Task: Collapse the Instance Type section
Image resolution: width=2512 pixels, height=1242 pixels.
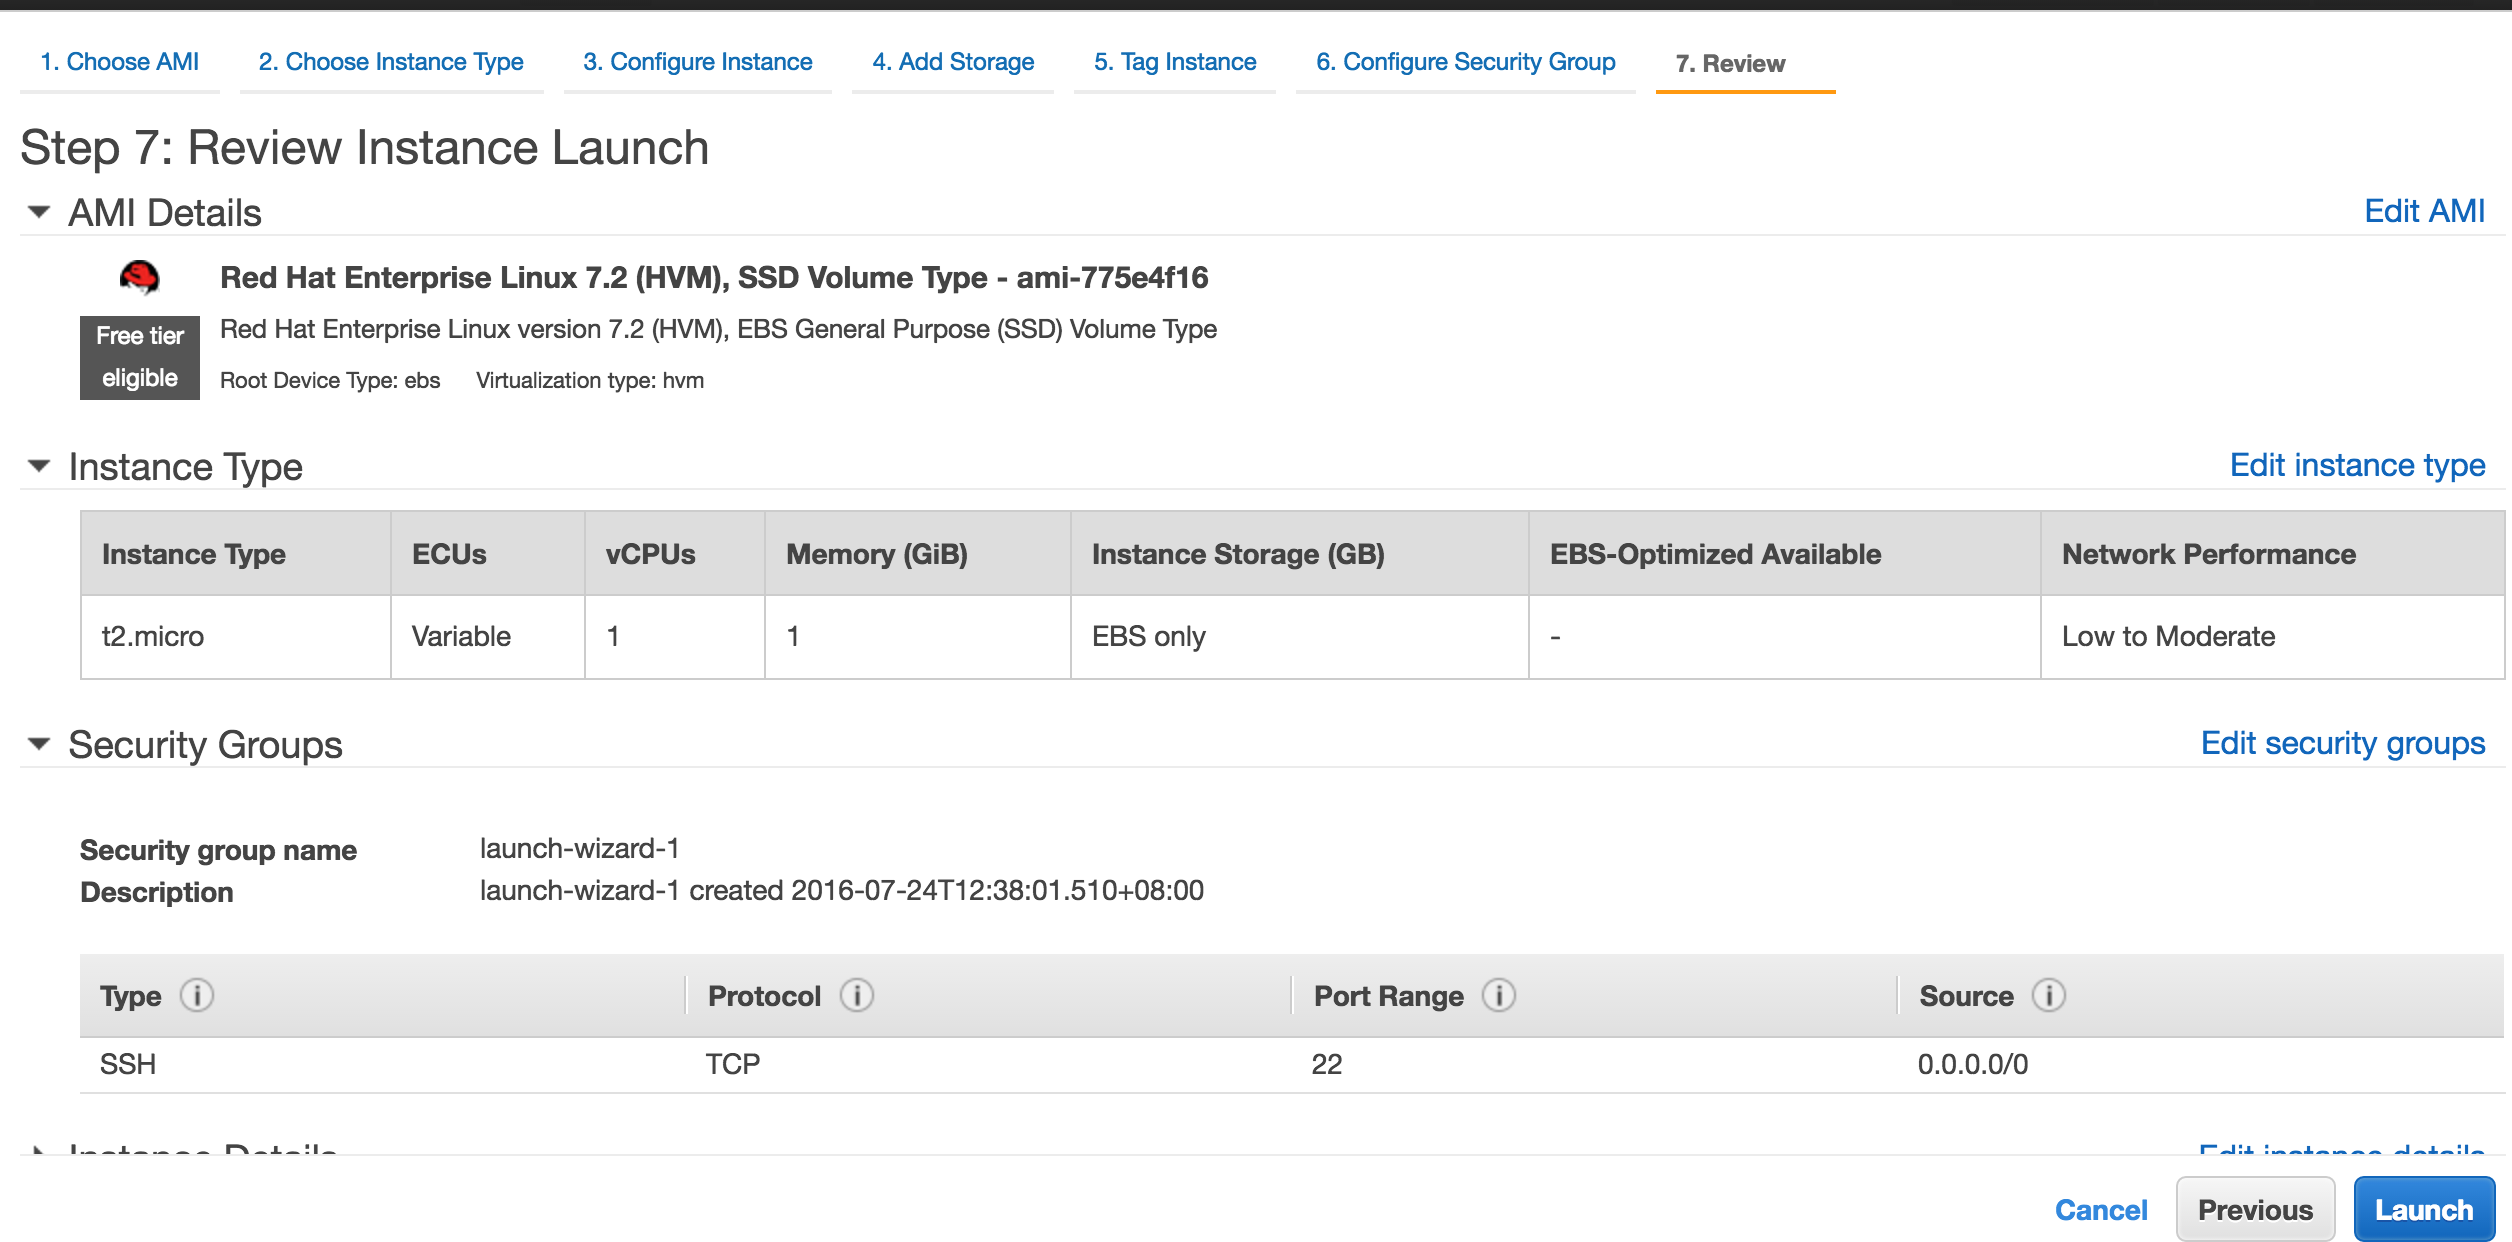Action: pos(39,466)
